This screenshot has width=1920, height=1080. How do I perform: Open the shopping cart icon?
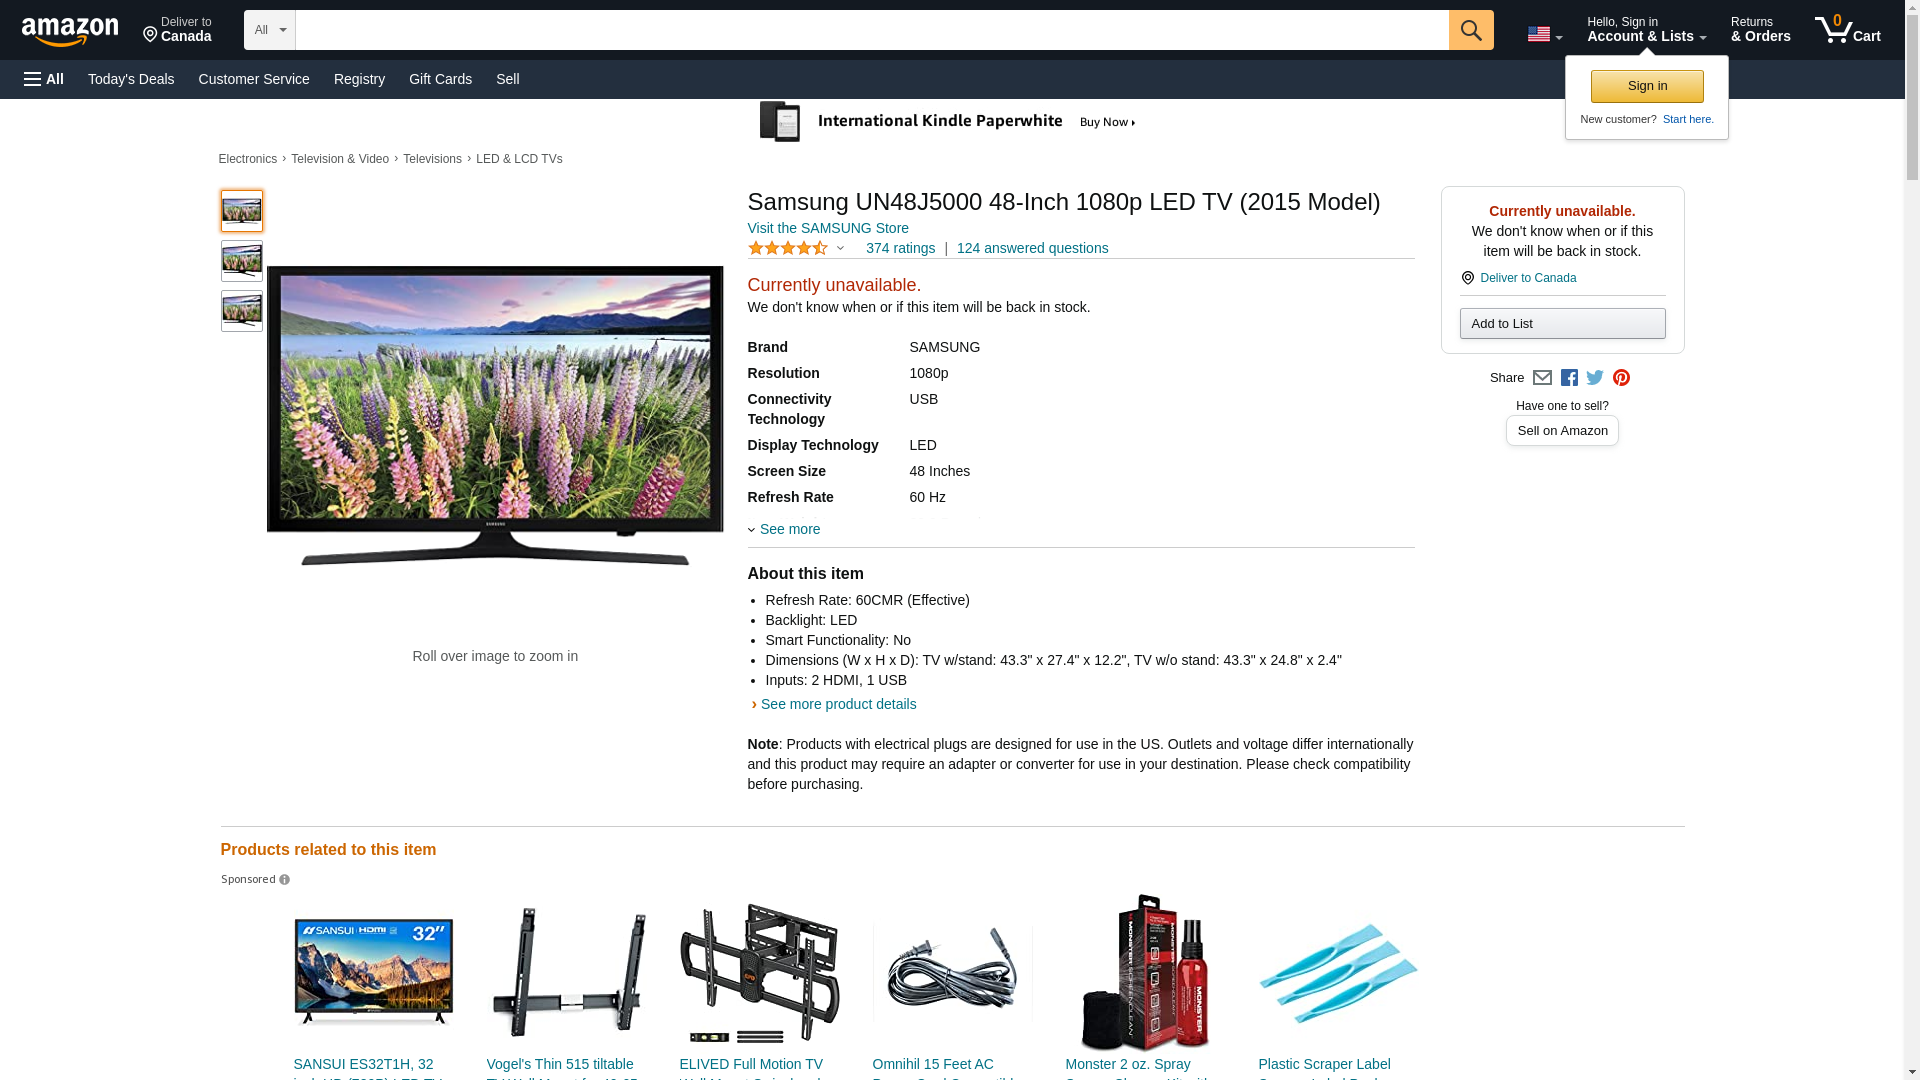1847,30
